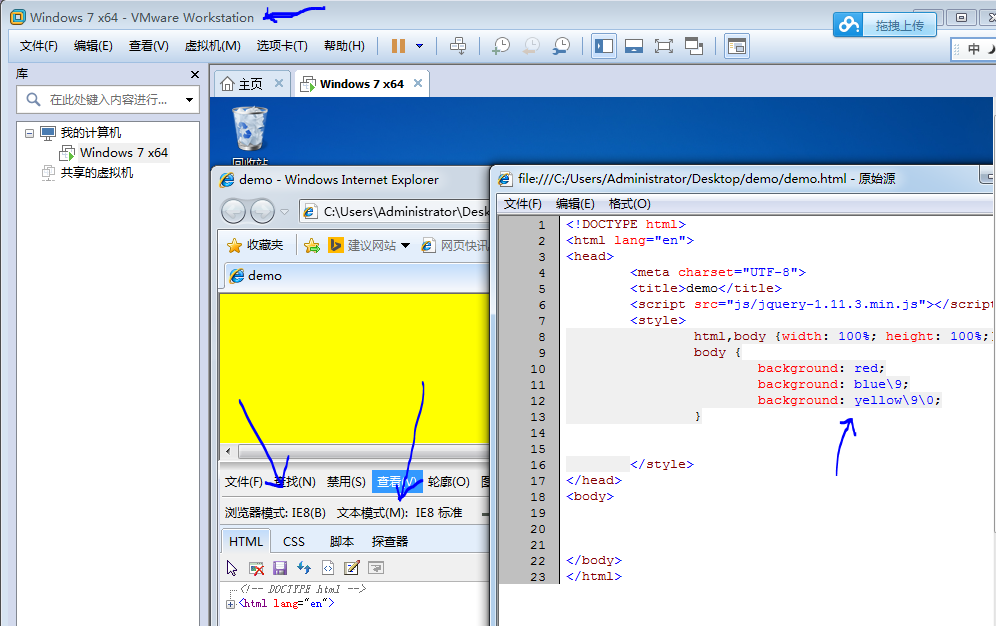
Task: Open developer tools 文件(F) menu
Action: [244, 482]
